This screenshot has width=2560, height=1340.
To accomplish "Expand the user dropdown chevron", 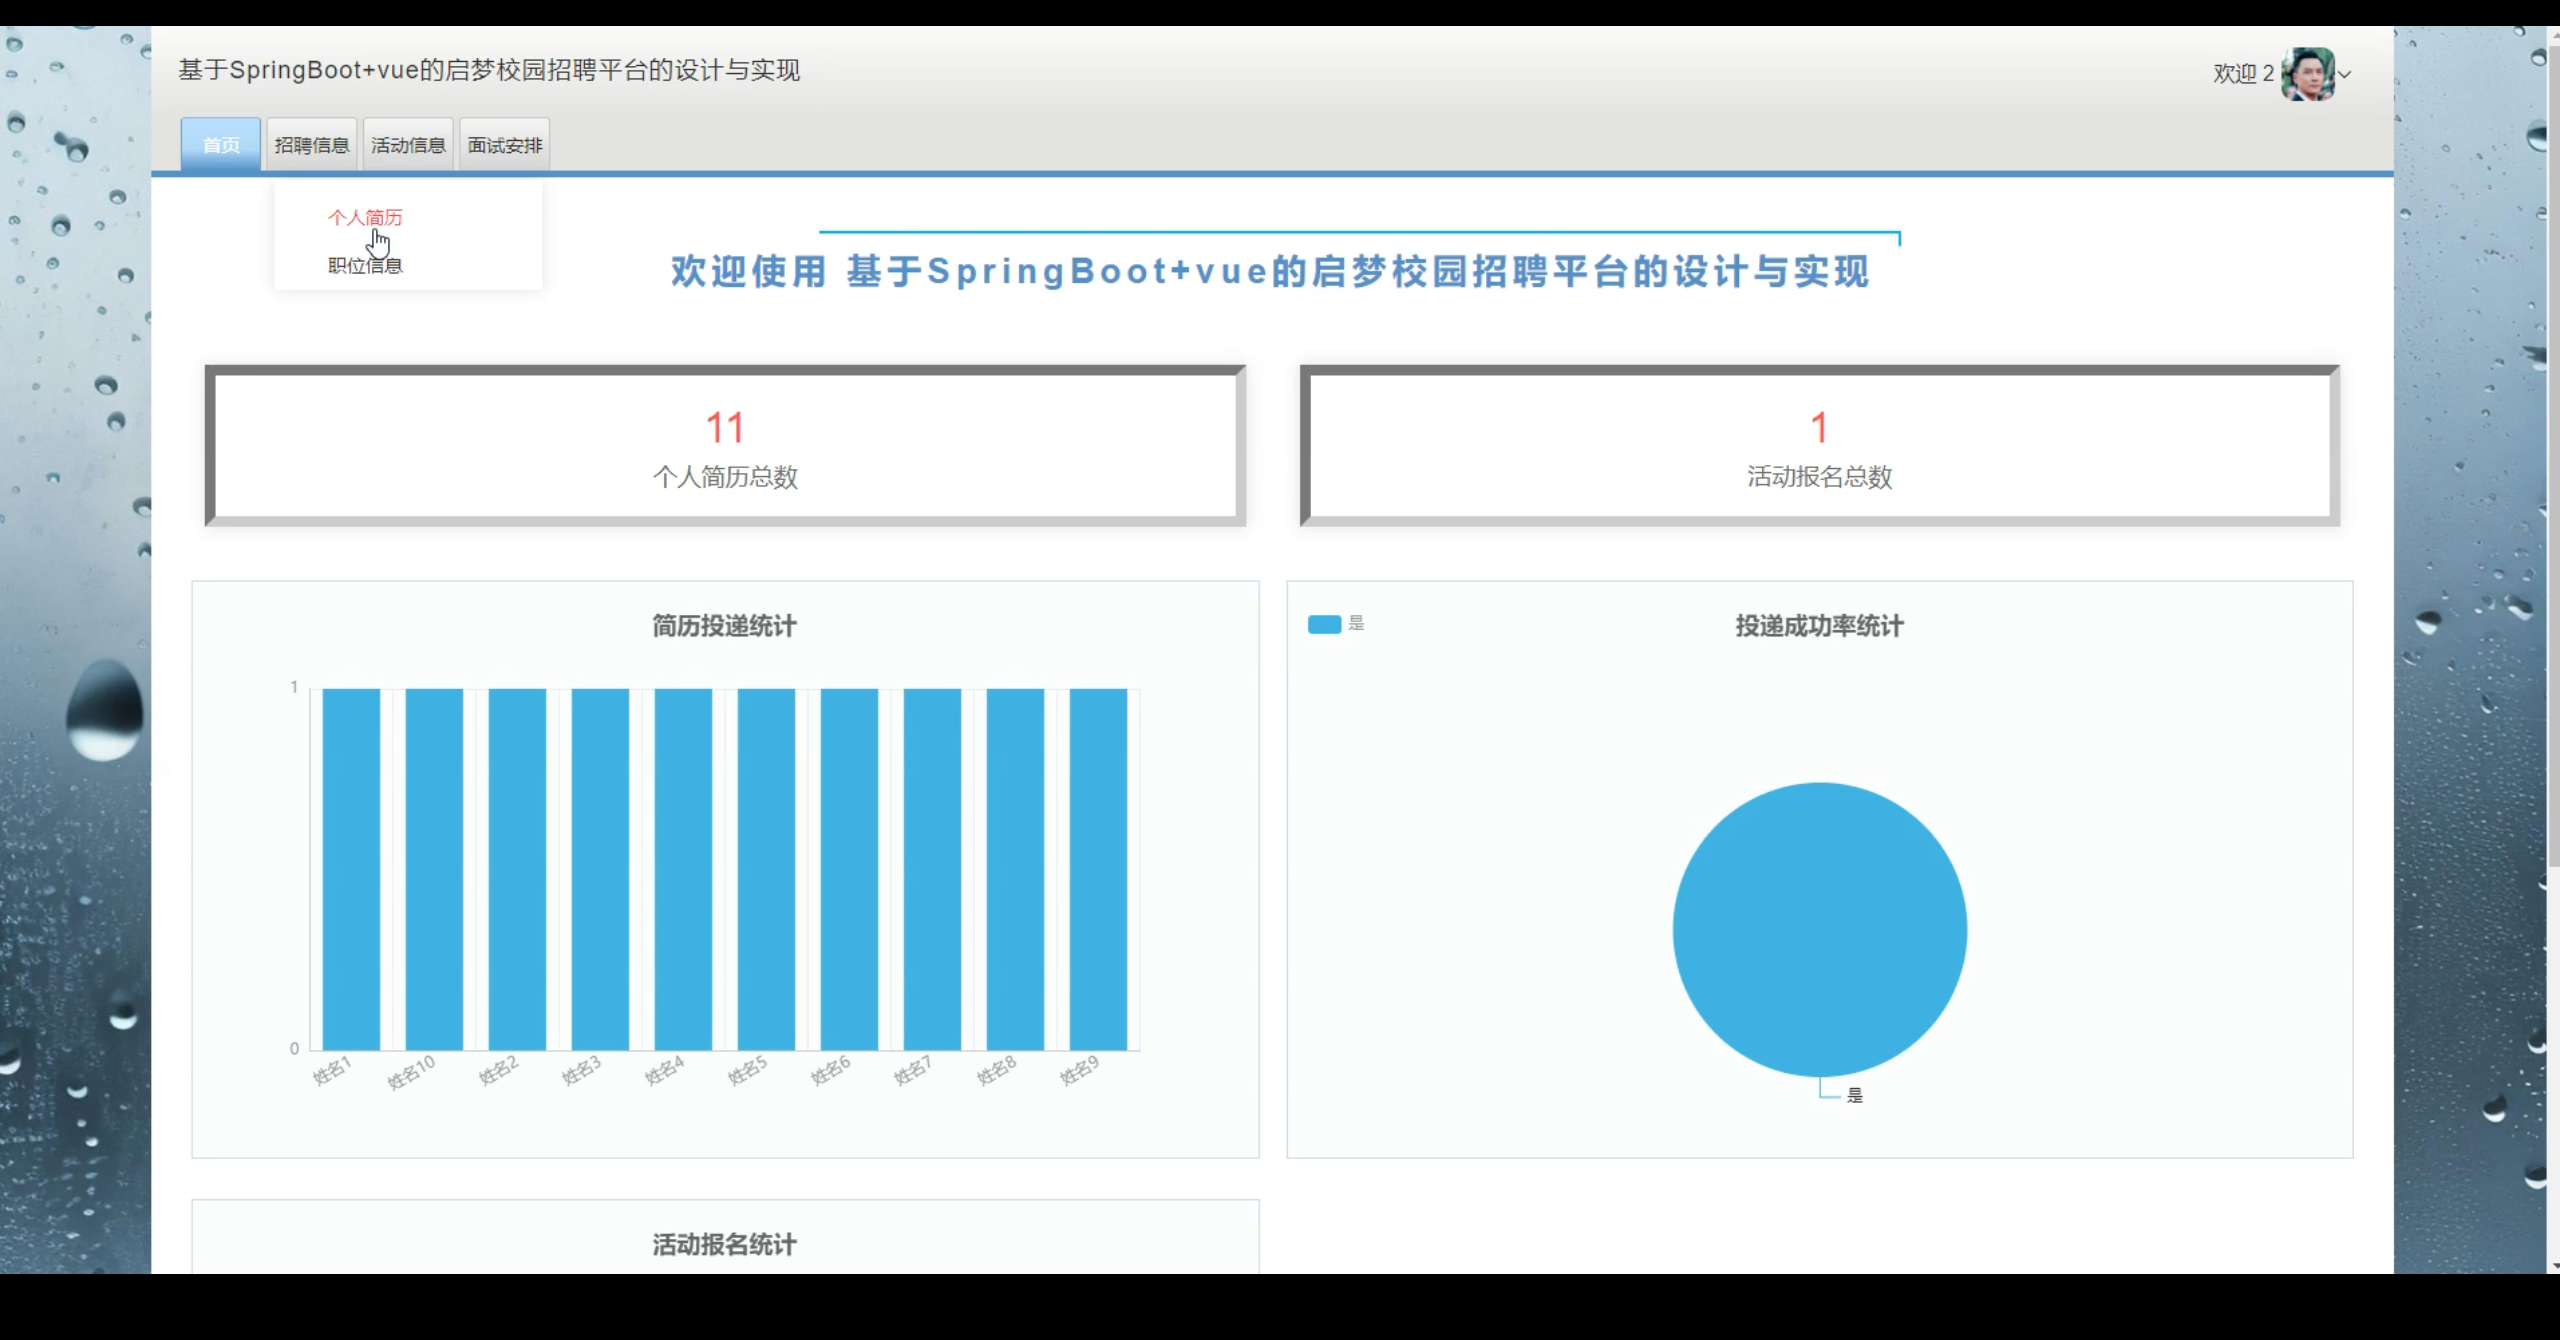I will point(2345,74).
